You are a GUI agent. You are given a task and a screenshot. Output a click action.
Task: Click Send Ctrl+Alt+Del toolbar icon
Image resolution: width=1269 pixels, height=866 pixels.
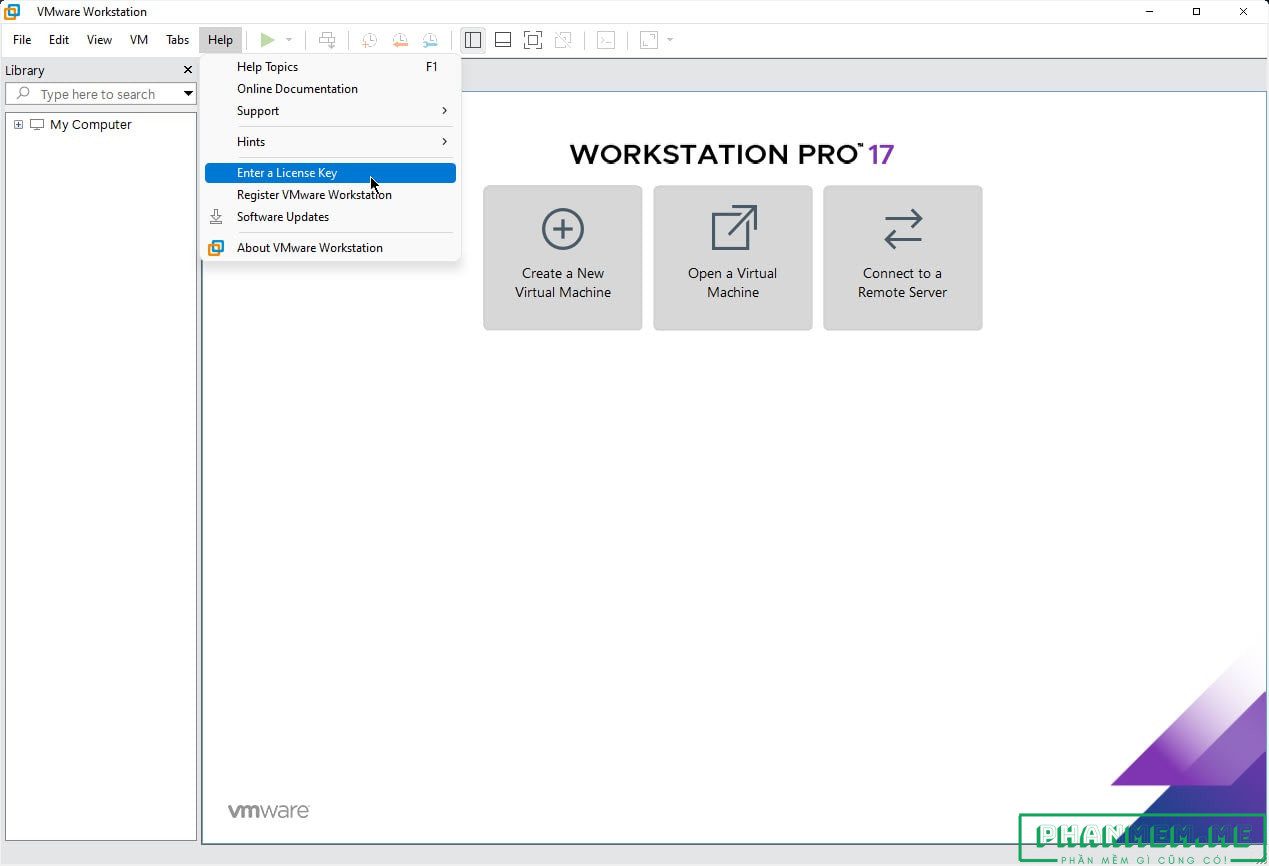[x=327, y=40]
